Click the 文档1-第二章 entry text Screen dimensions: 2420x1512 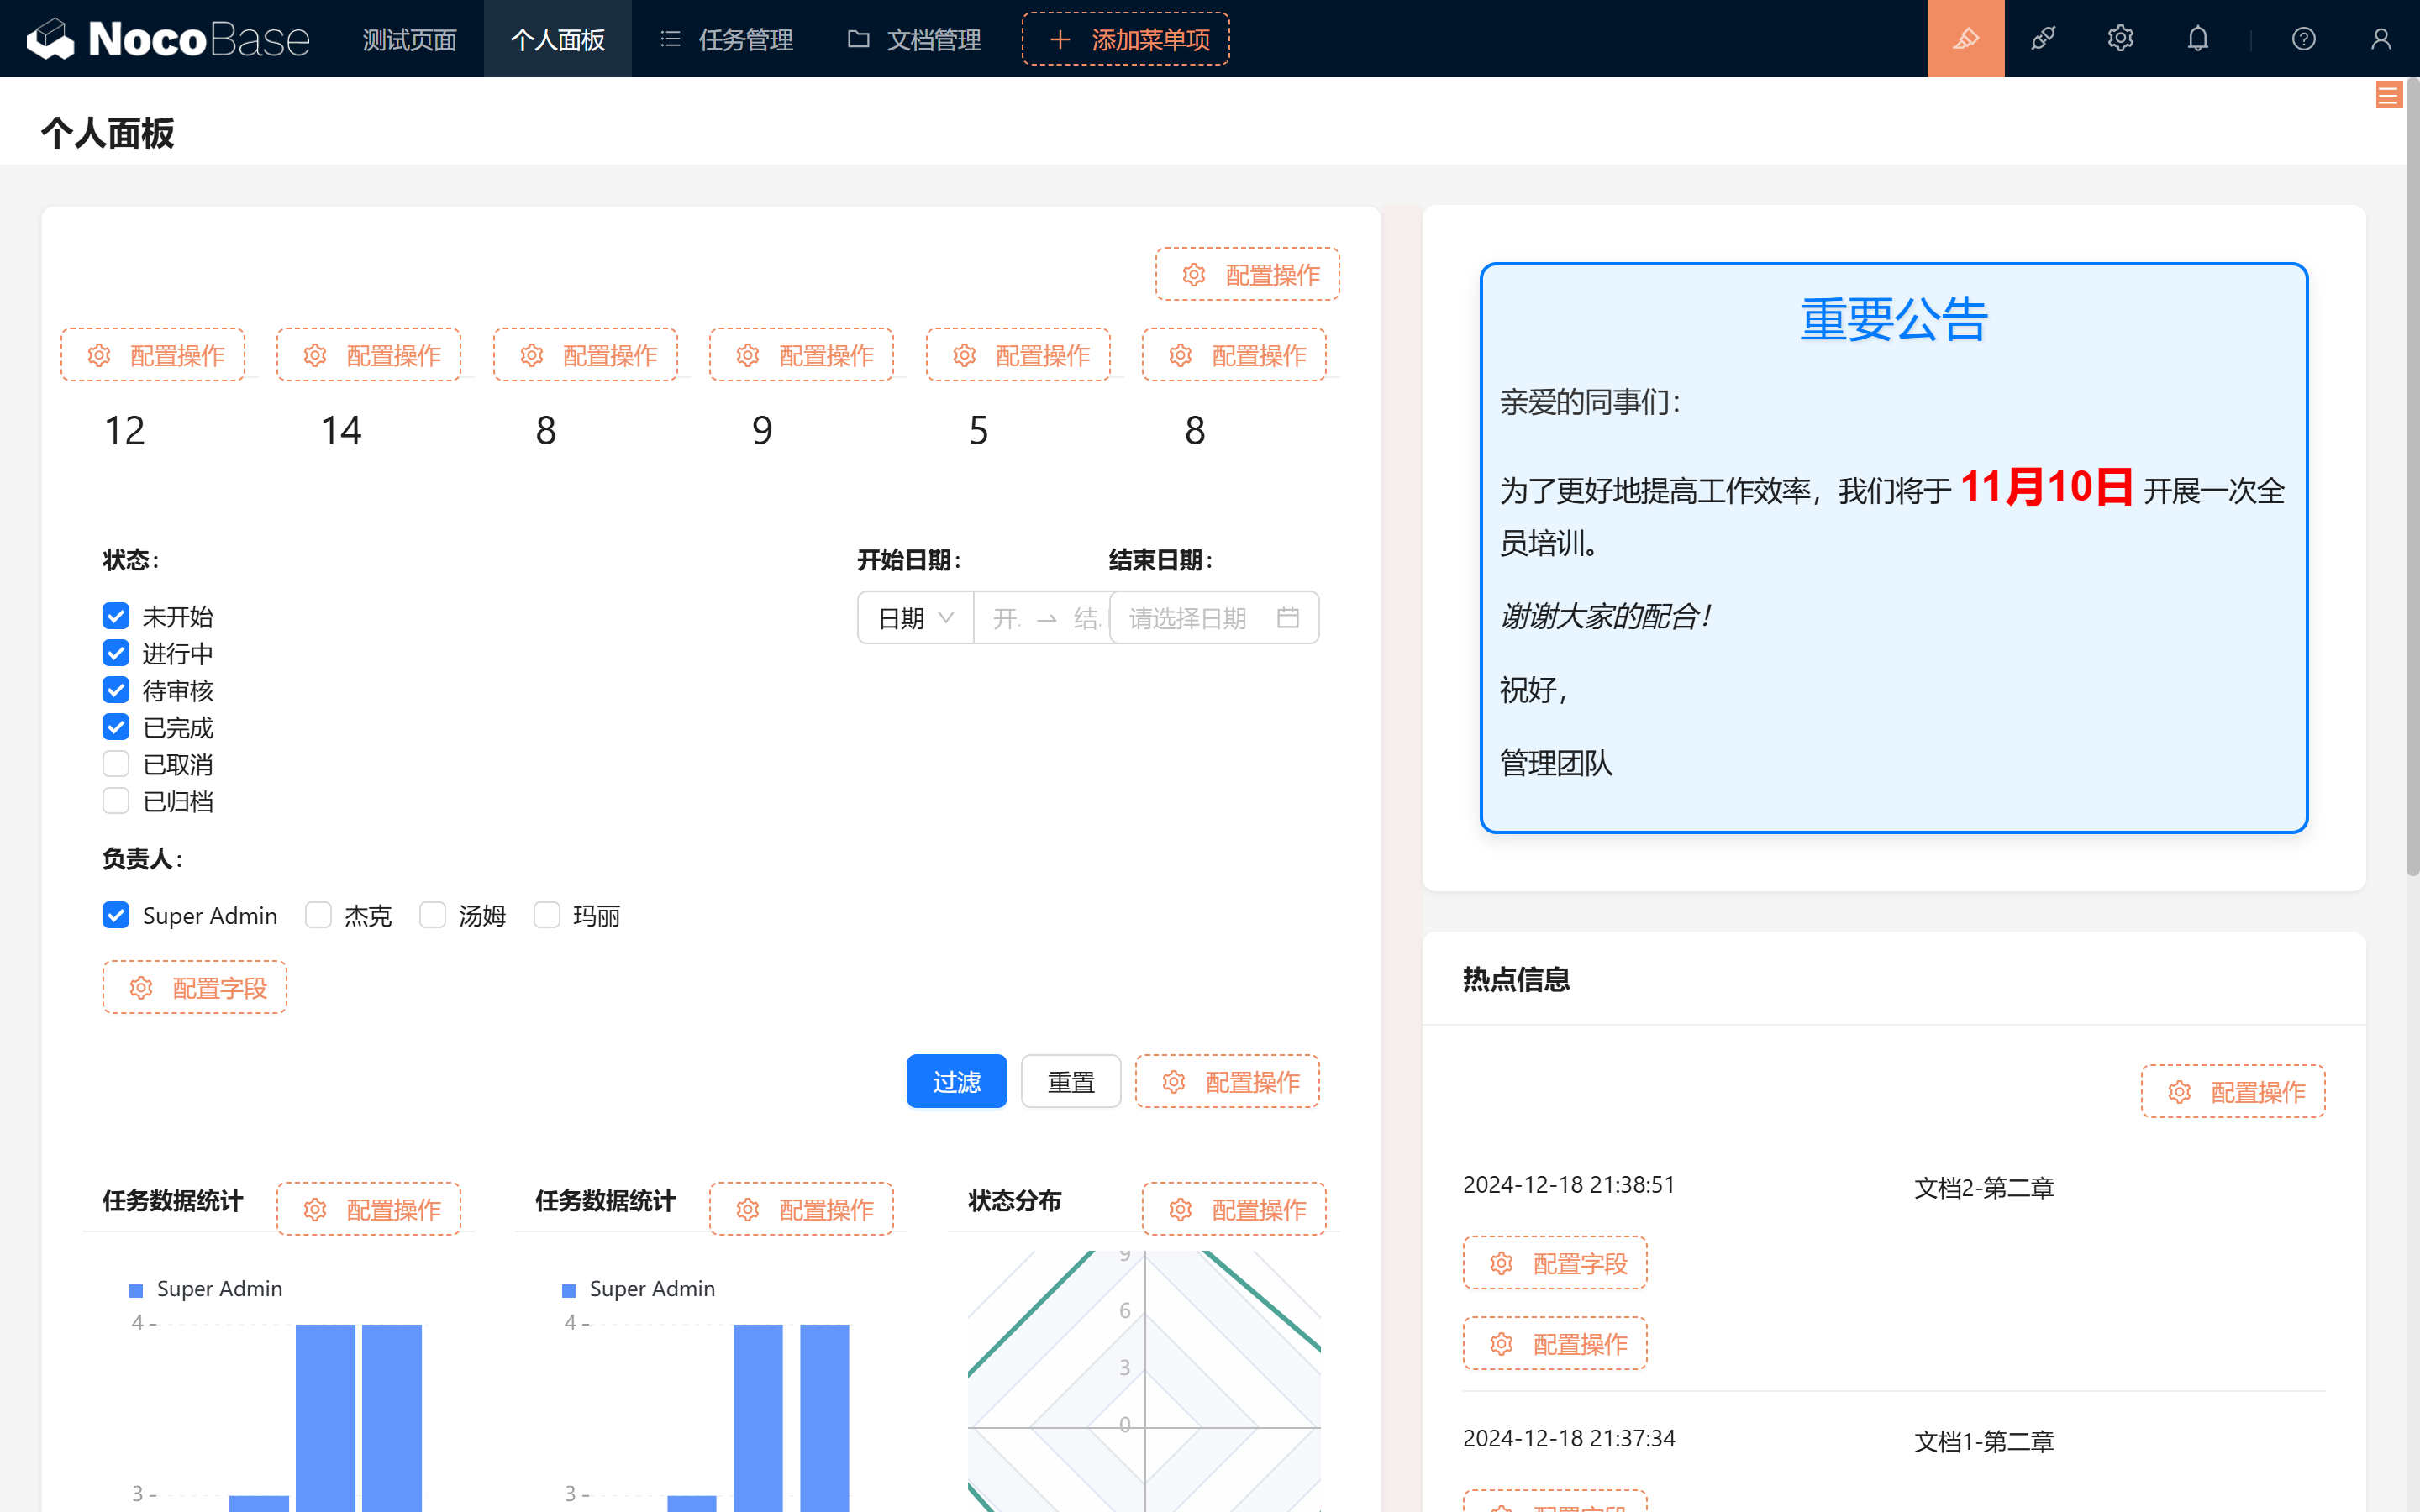[1984, 1442]
